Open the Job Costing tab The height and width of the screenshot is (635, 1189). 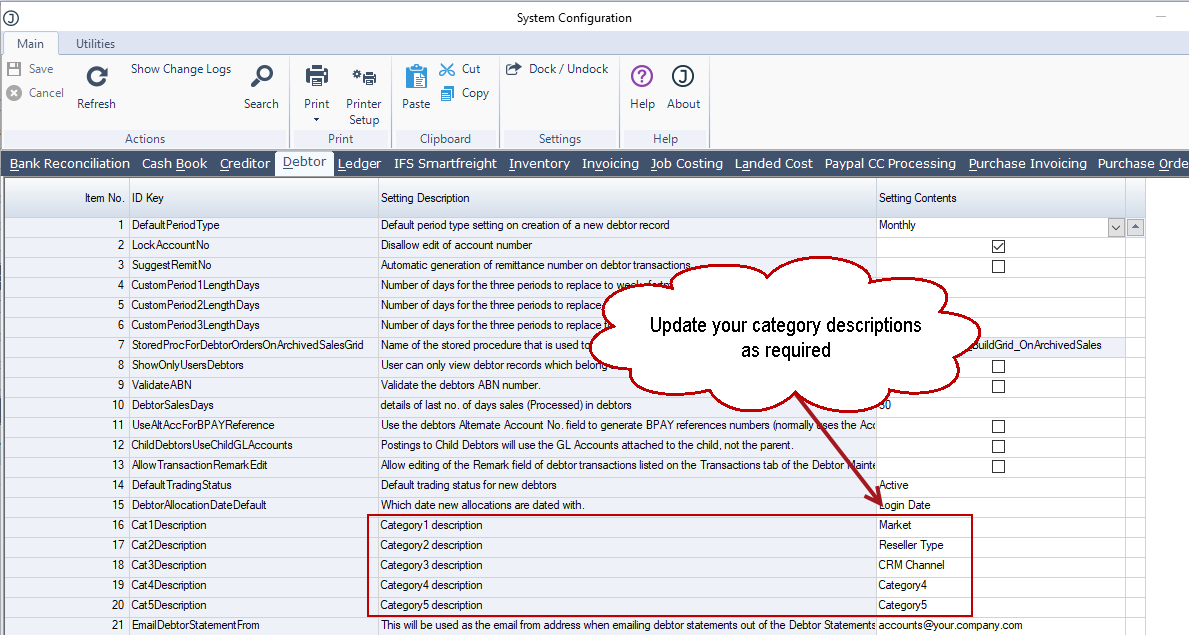click(x=687, y=164)
